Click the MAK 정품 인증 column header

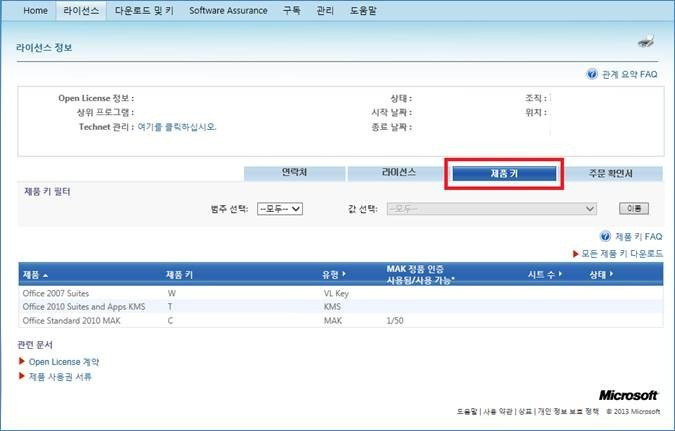(421, 274)
